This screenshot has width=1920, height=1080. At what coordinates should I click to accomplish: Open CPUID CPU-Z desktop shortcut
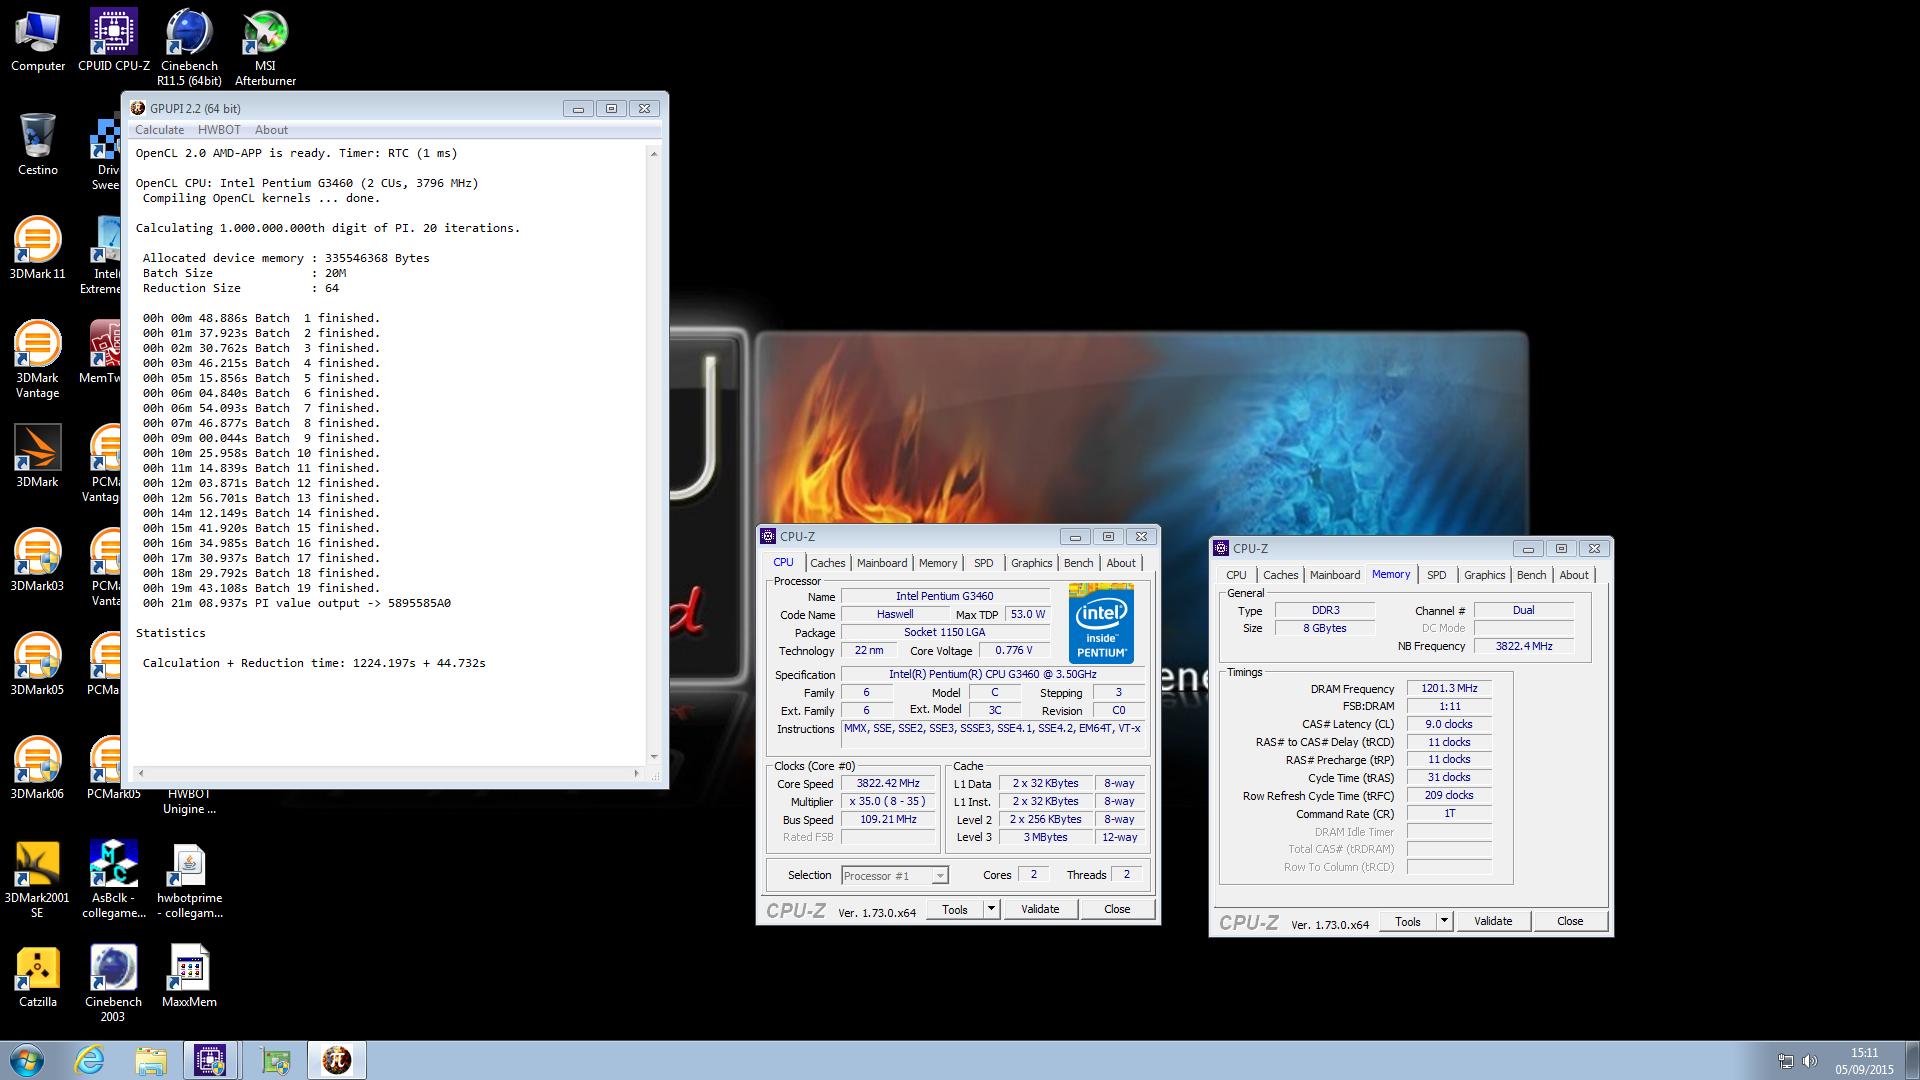point(114,41)
